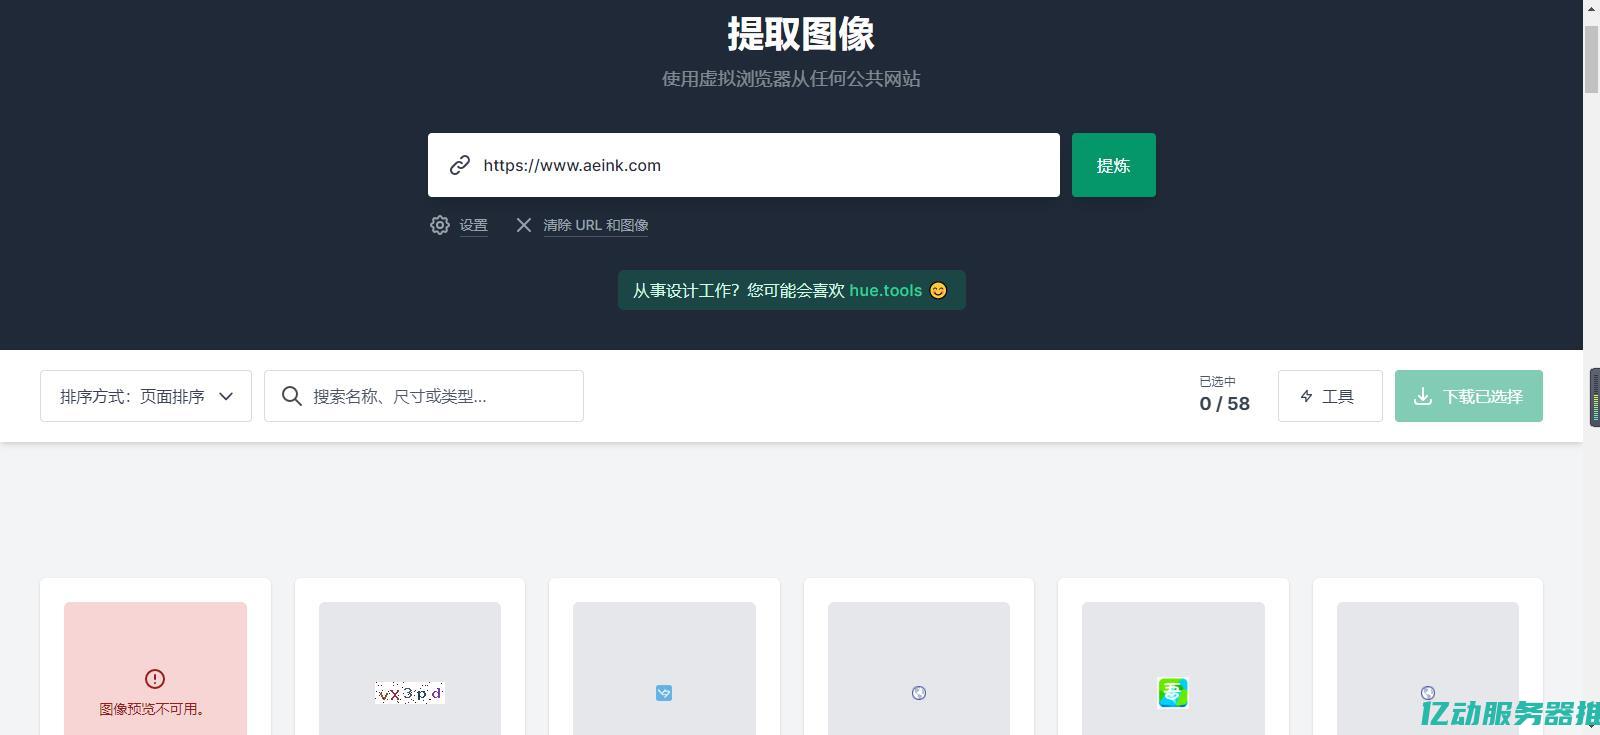
Task: Click the link chain icon in URL field
Action: (x=460, y=165)
